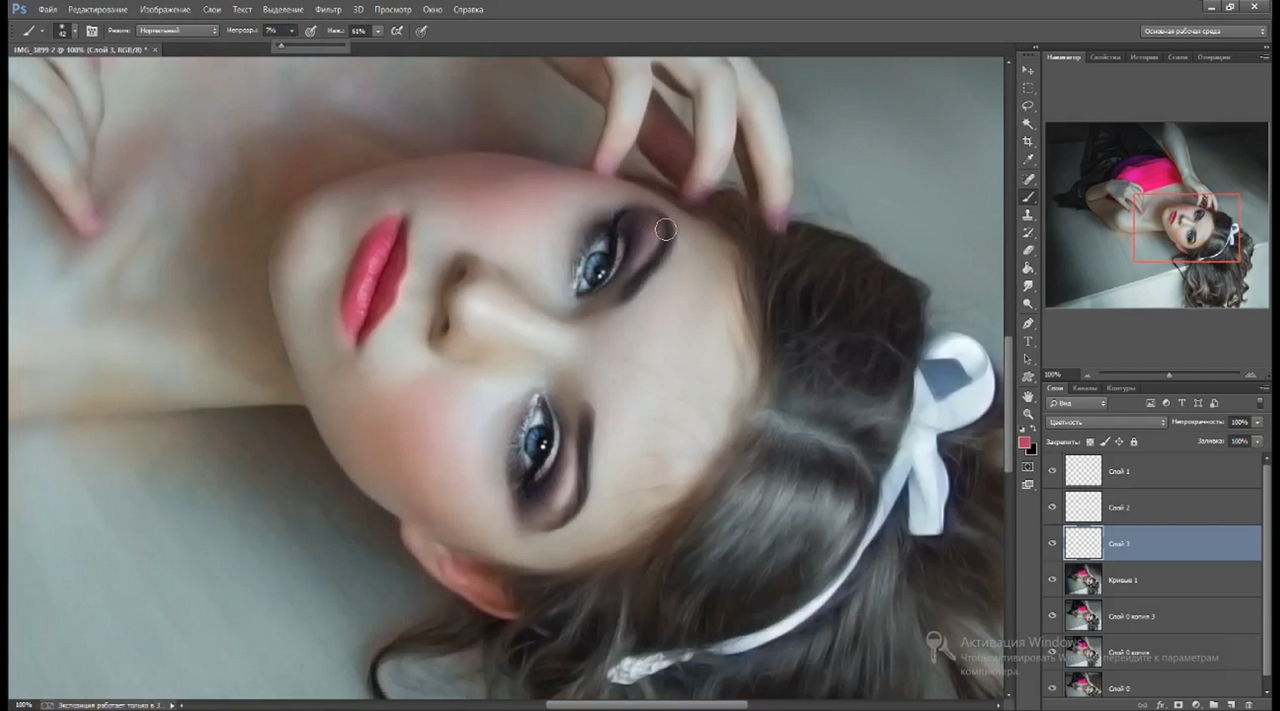Select the Eraser tool
The height and width of the screenshot is (711, 1280).
coord(1028,251)
